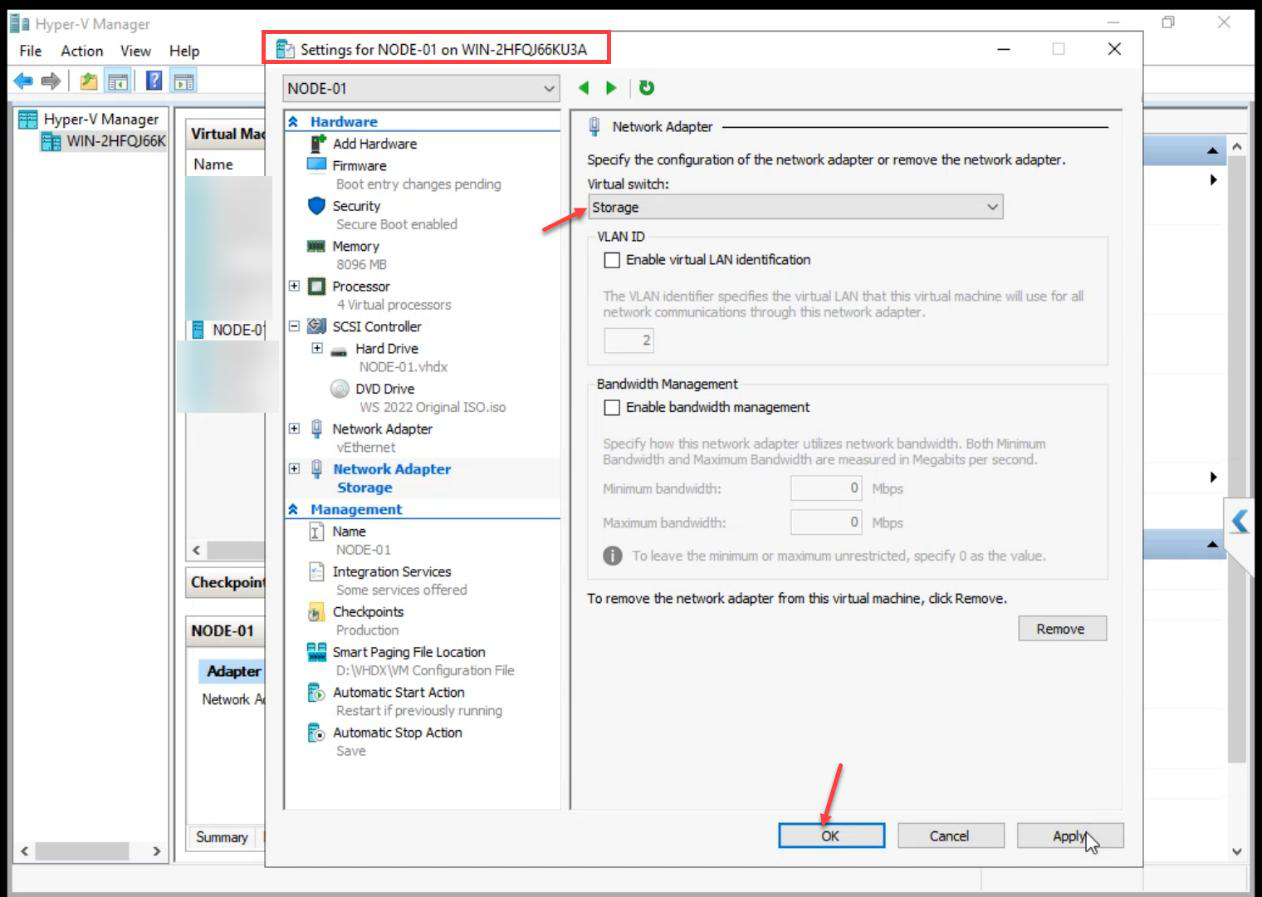Click the Remove network adapter button

tap(1061, 629)
